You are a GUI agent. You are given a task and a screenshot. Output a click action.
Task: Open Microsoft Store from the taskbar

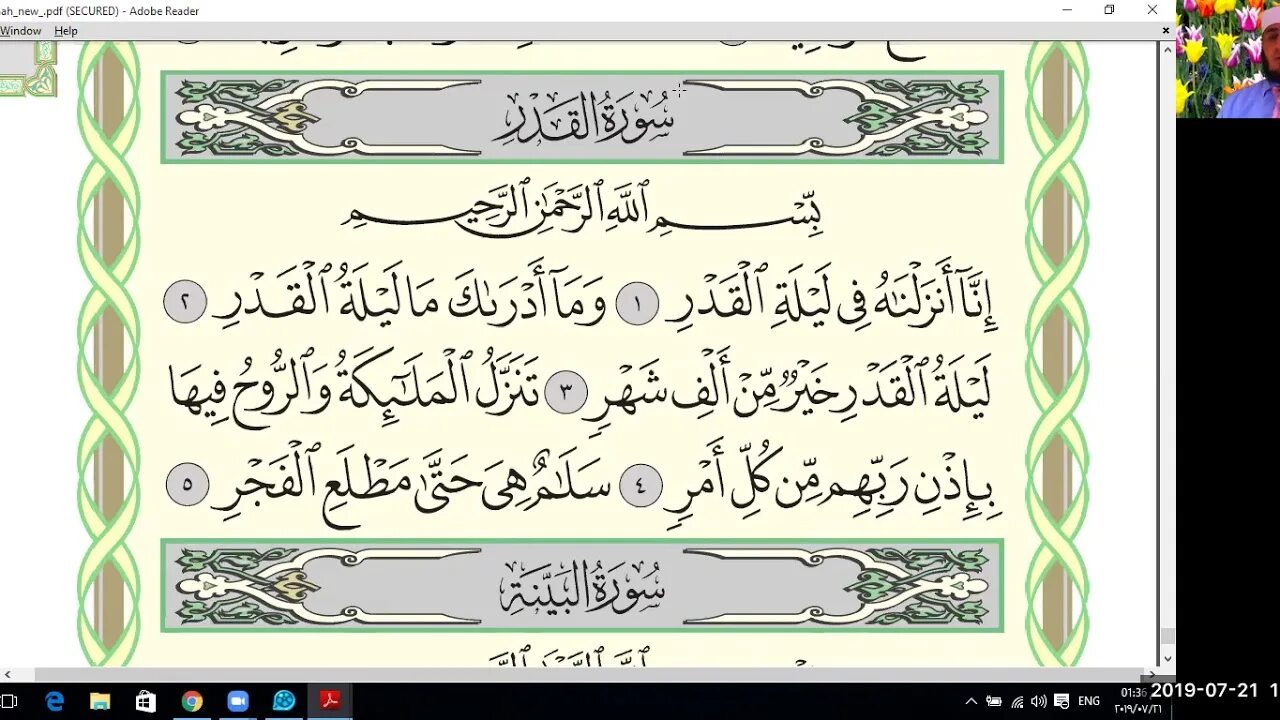[x=146, y=701]
